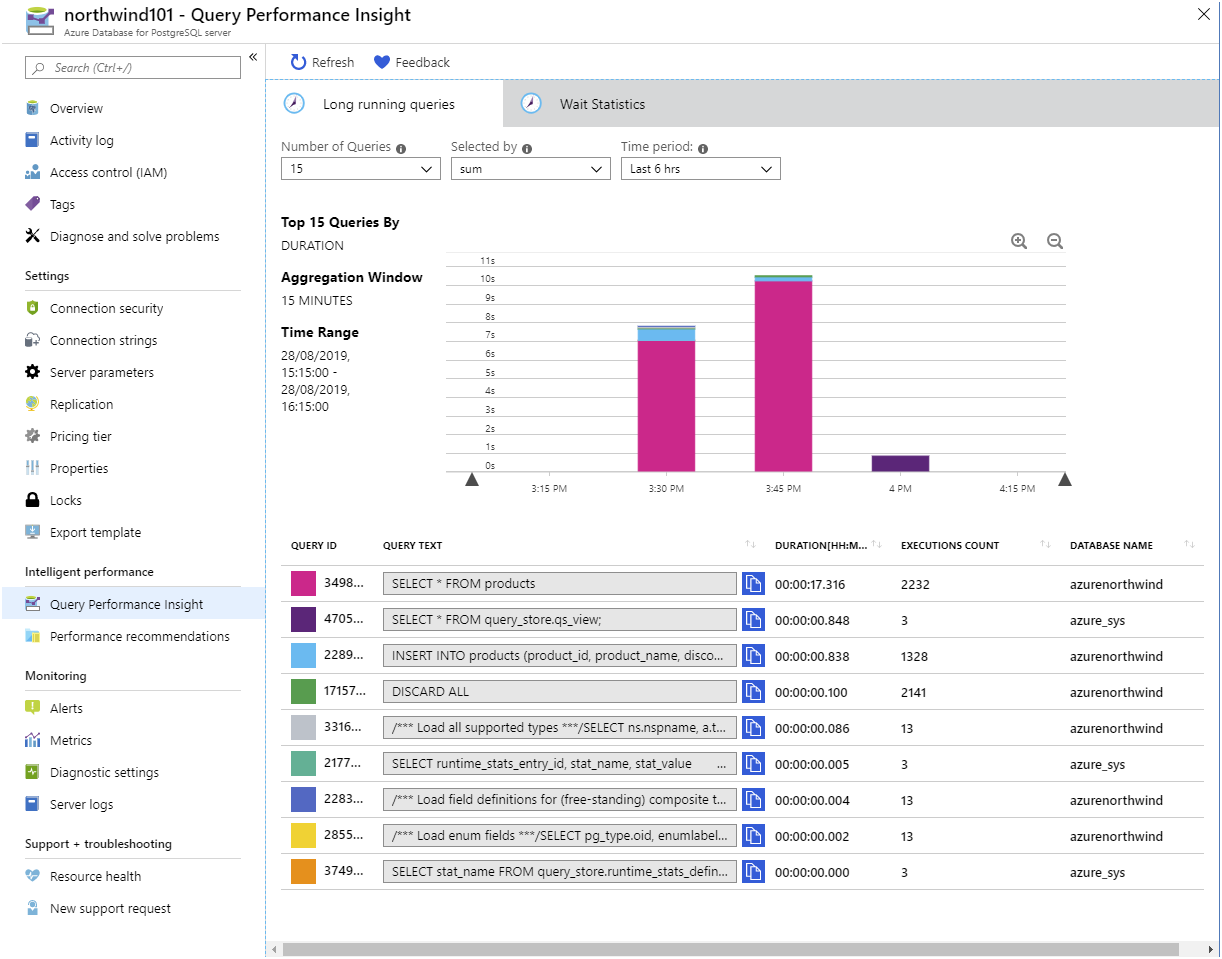Click the 4 PM purple chart bar
Viewport: 1222px width, 959px height.
click(900, 463)
